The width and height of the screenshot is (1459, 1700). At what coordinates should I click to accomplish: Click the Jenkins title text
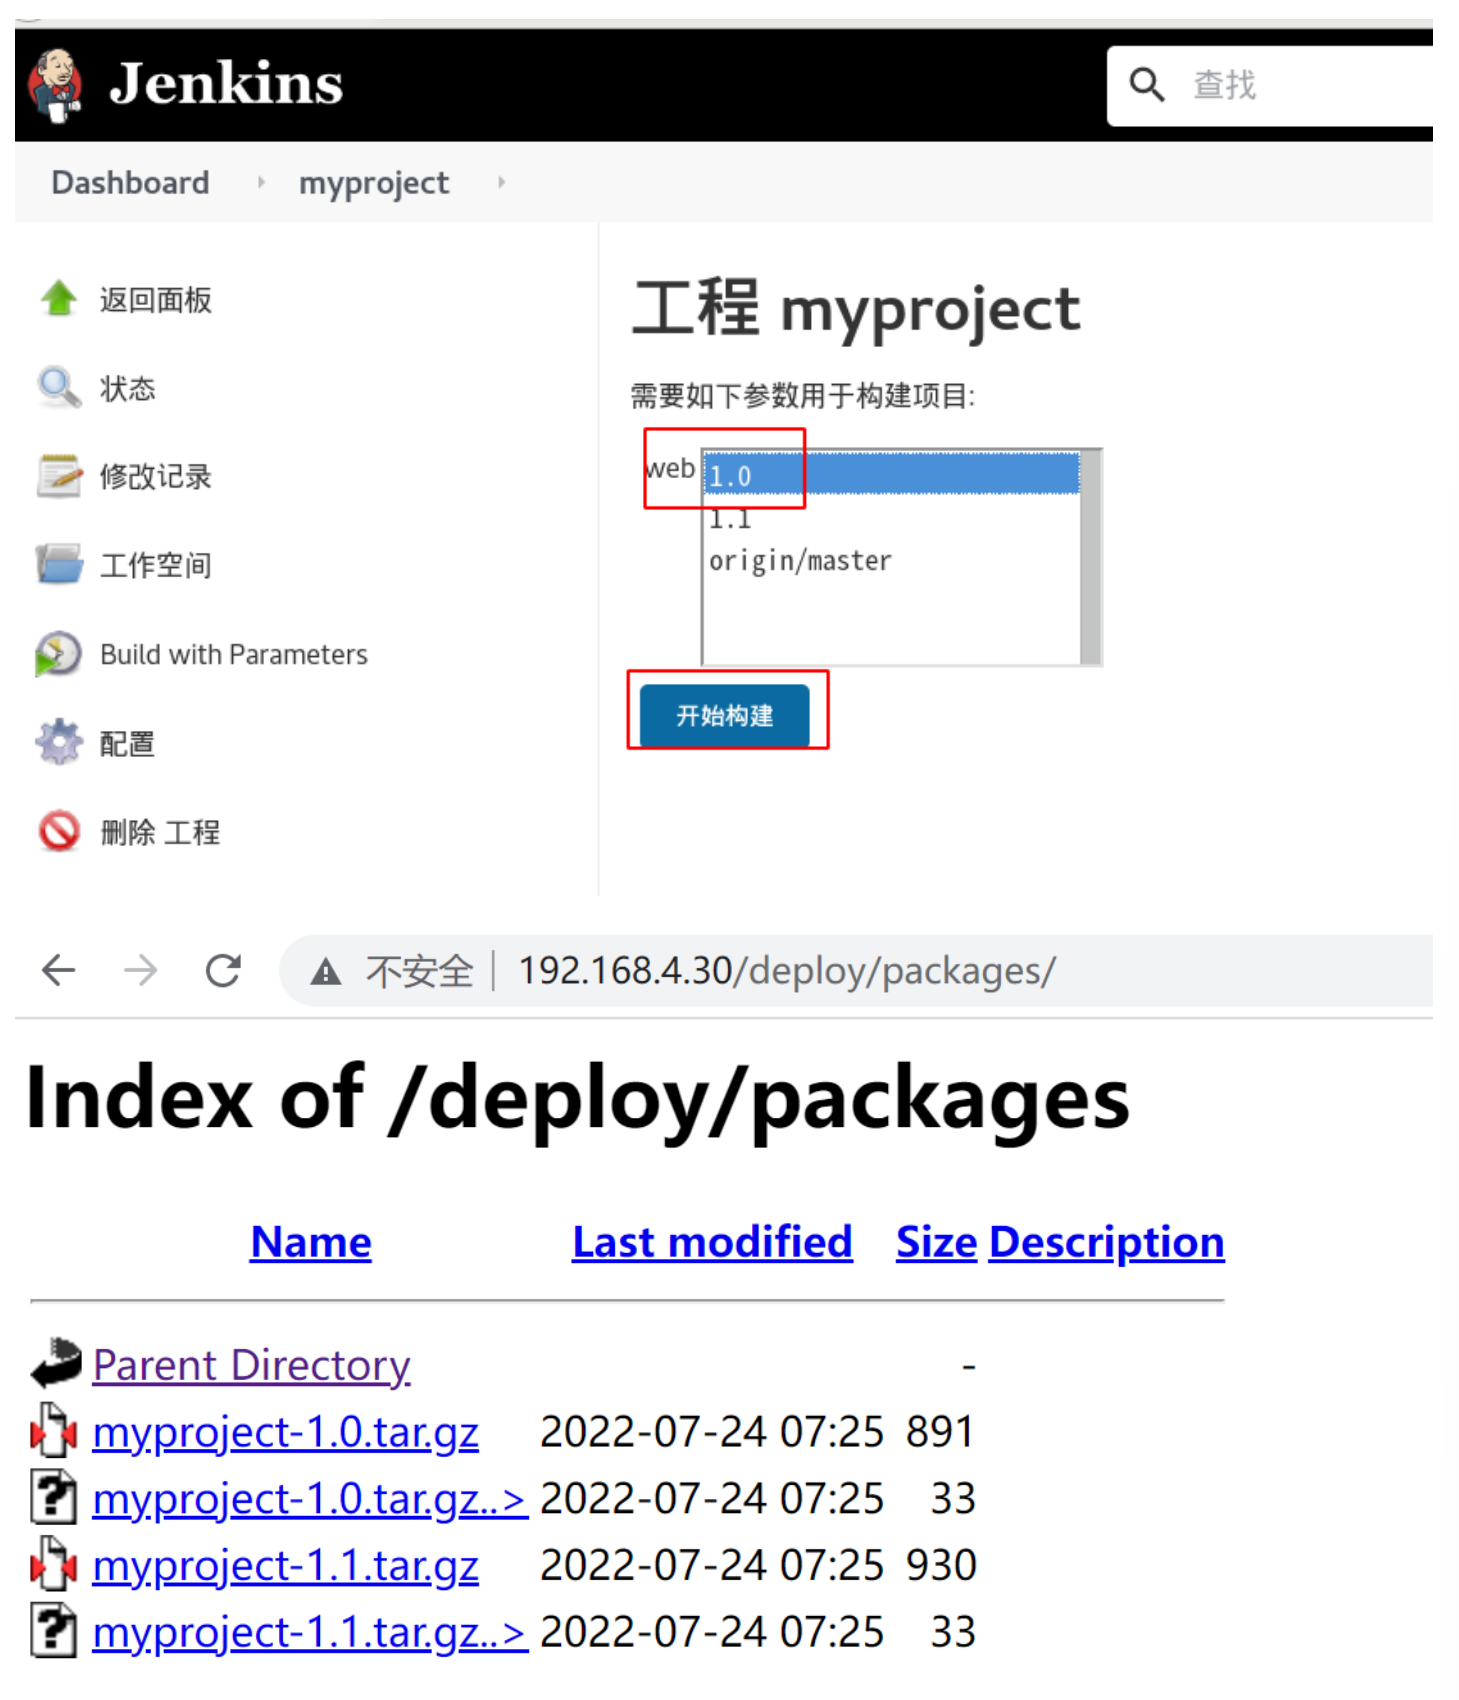click(226, 84)
